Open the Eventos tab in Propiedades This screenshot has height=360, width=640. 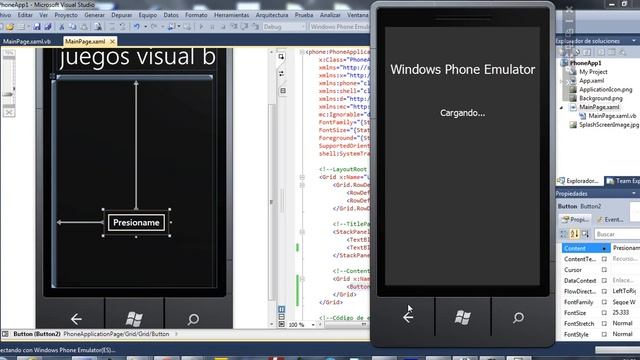click(x=610, y=220)
